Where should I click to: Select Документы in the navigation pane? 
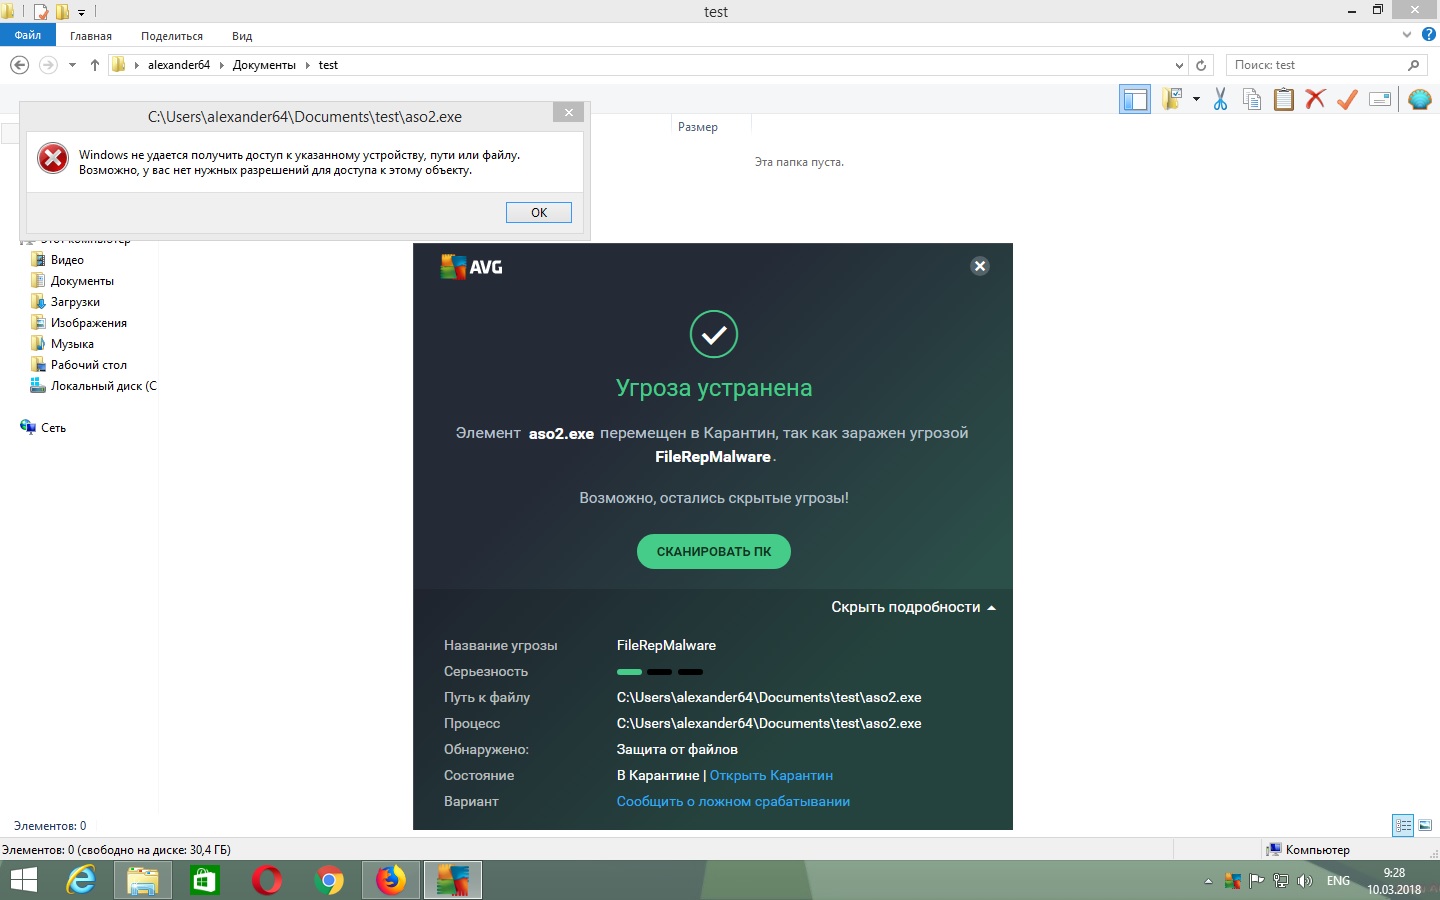82,281
